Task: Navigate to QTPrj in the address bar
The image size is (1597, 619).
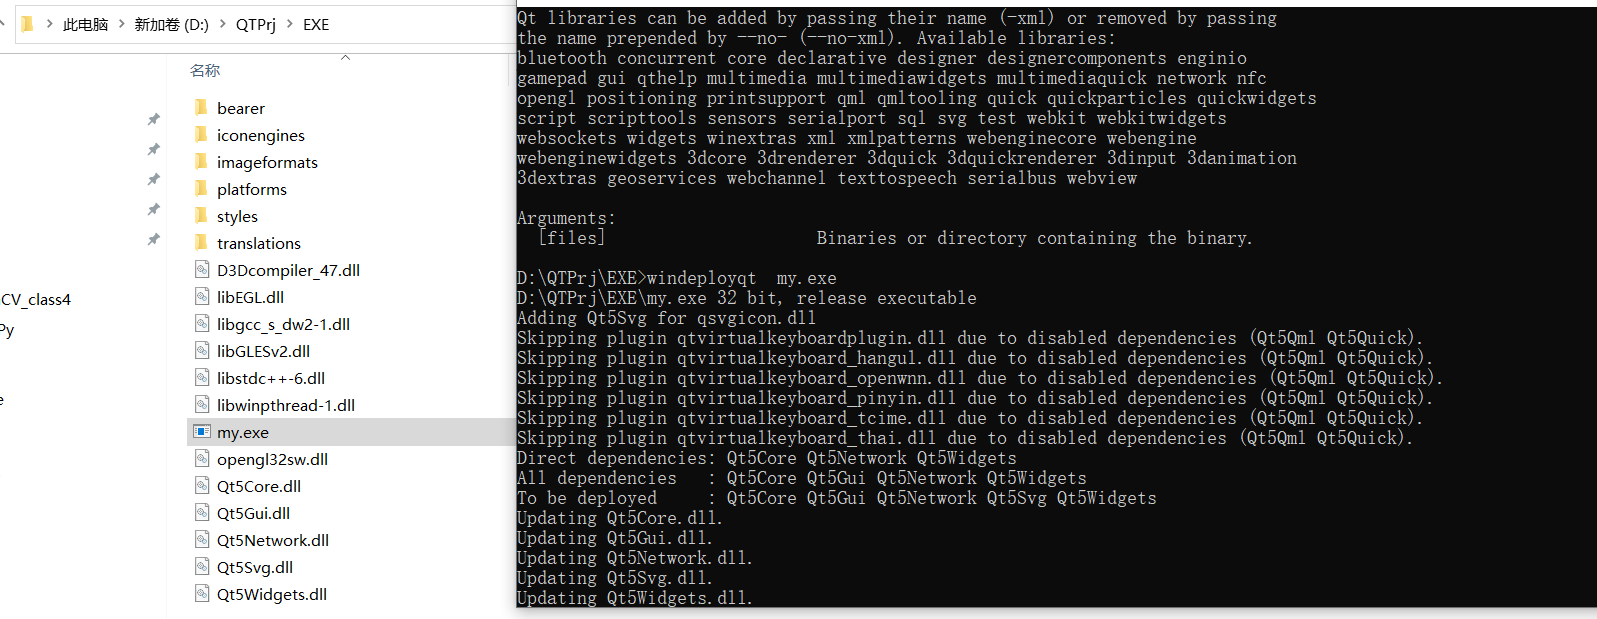Action: pyautogui.click(x=256, y=24)
